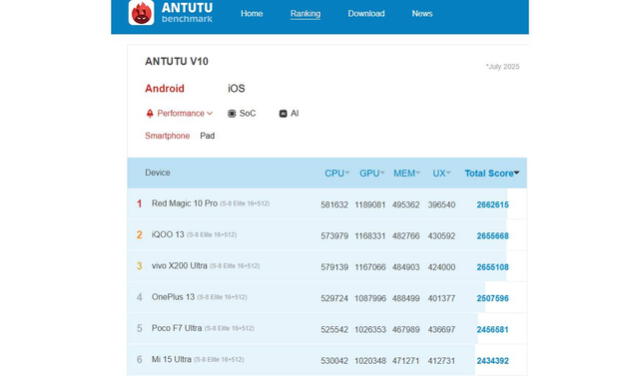The height and width of the screenshot is (376, 640).
Task: Click the Performance bell icon
Action: (x=150, y=113)
